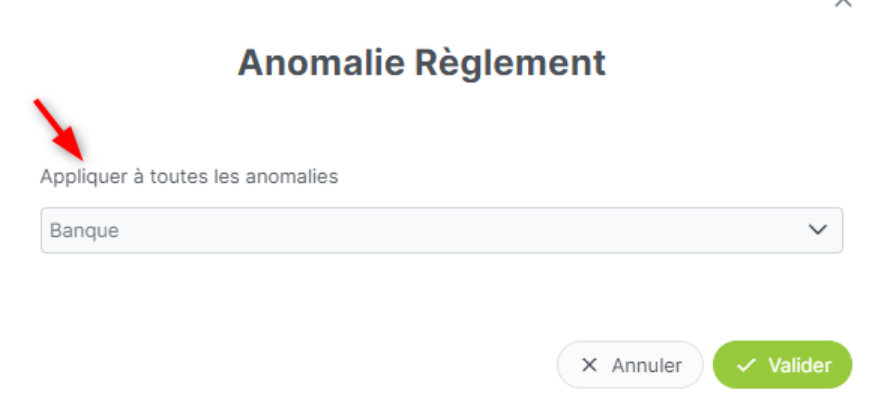Click the chevron arrow of Banque field

(818, 230)
